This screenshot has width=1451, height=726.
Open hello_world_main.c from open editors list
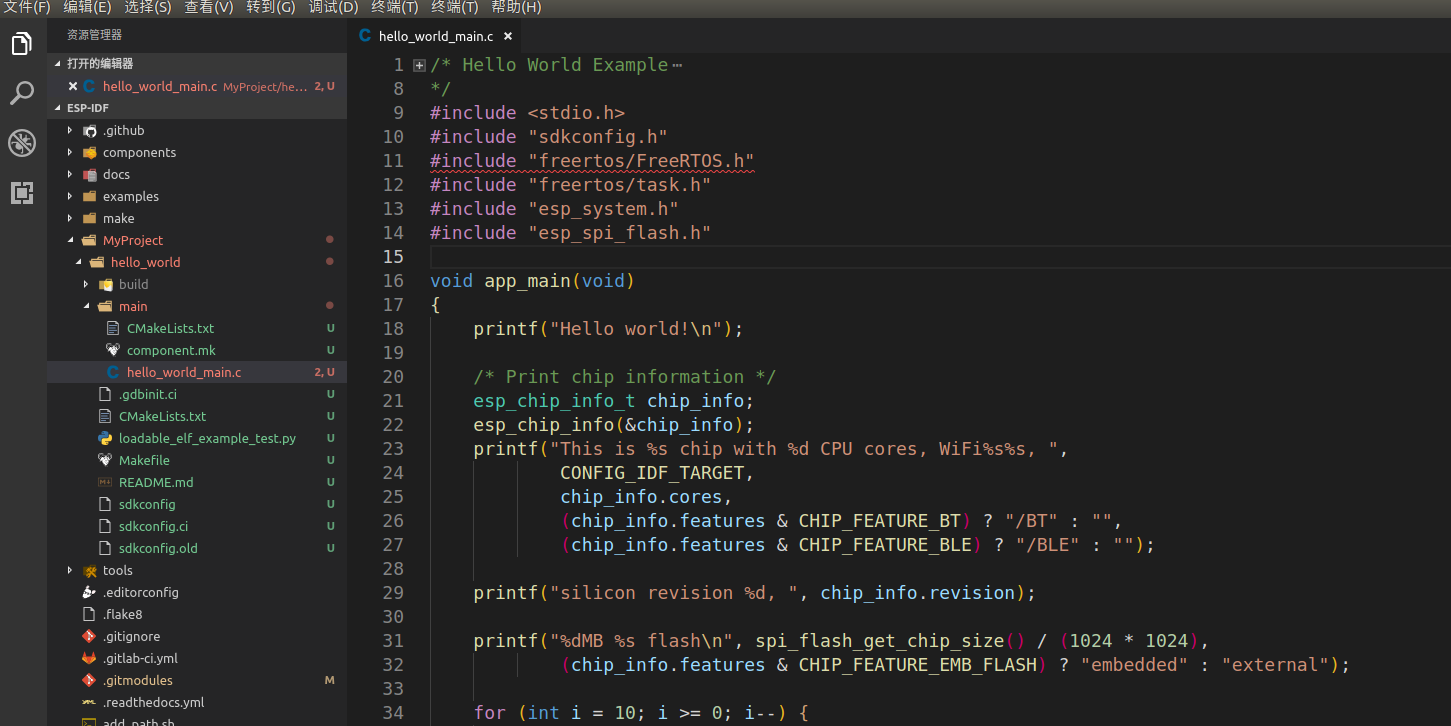(x=197, y=87)
